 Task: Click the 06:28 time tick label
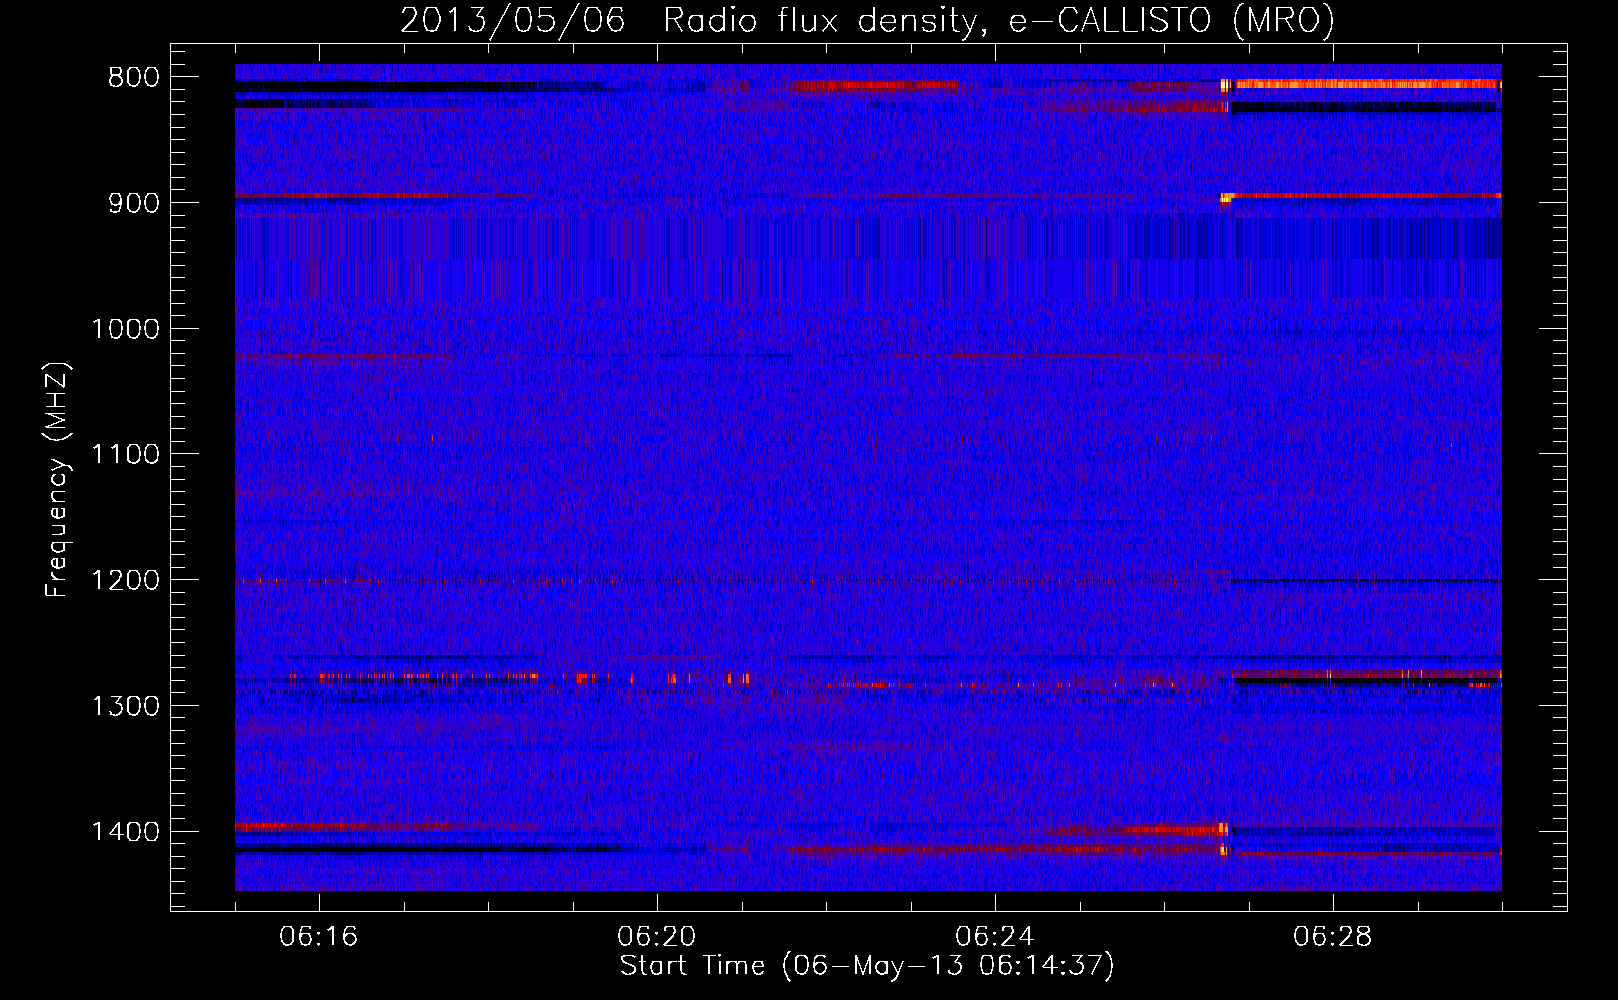[1333, 937]
